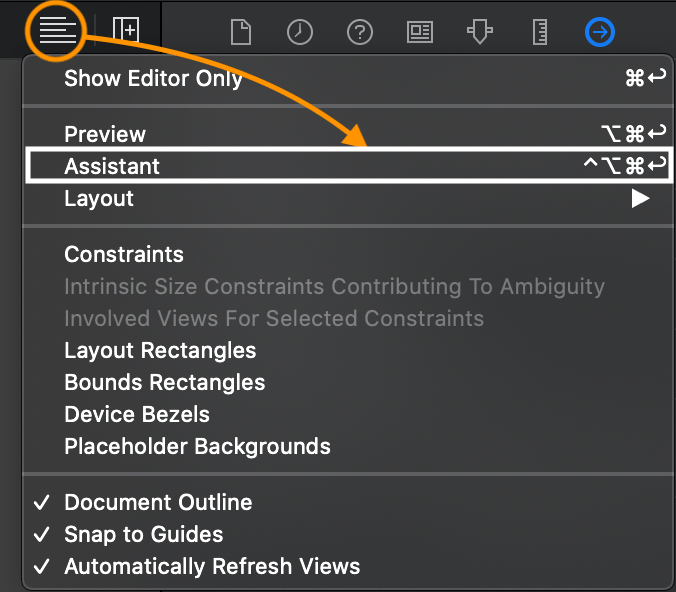Open the File inspector icon
Screen dimensions: 676x592
240,32
